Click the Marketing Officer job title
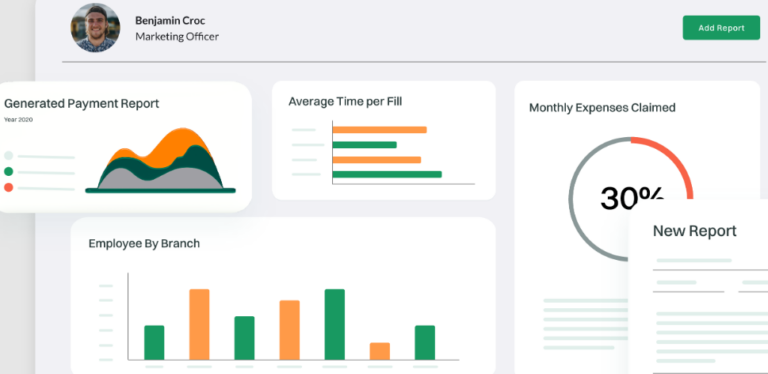768x374 pixels. (177, 37)
